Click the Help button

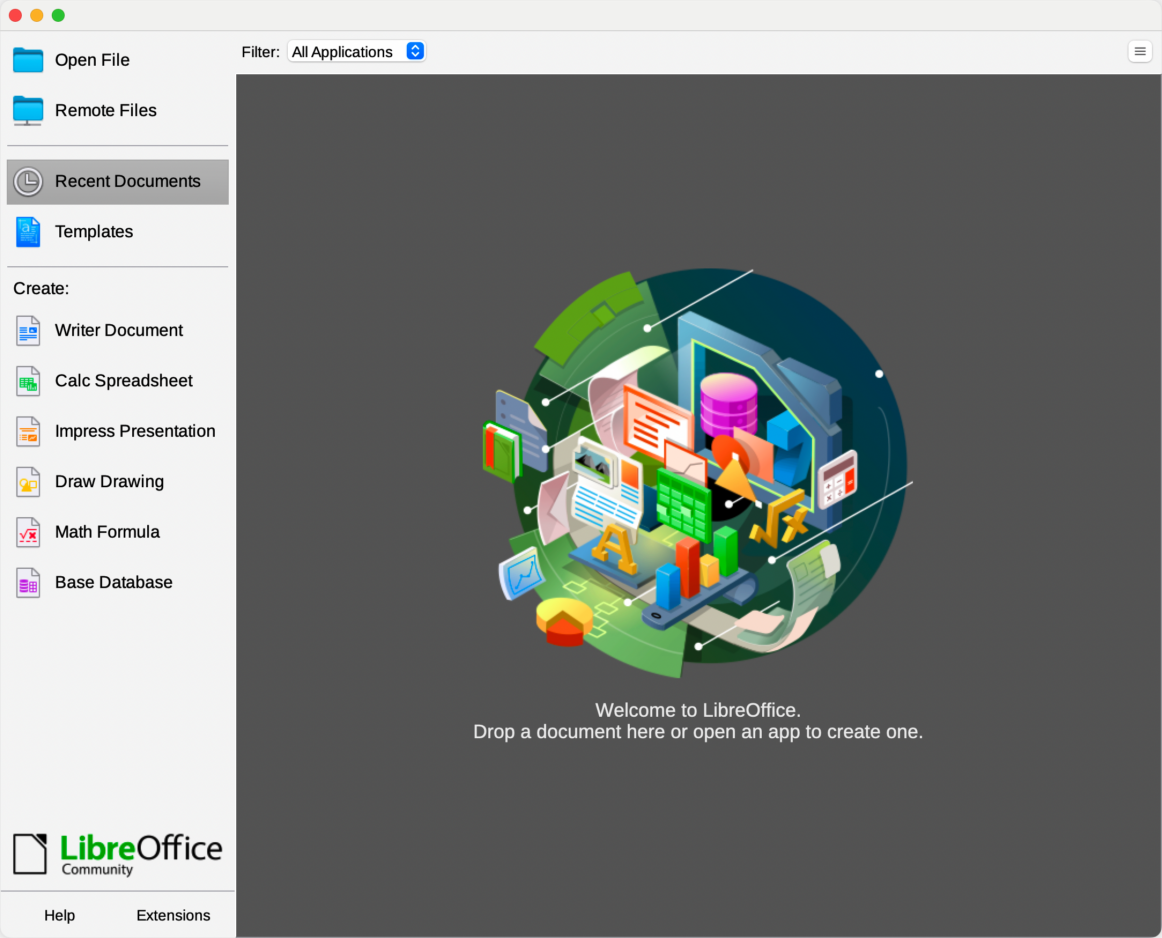(59, 915)
